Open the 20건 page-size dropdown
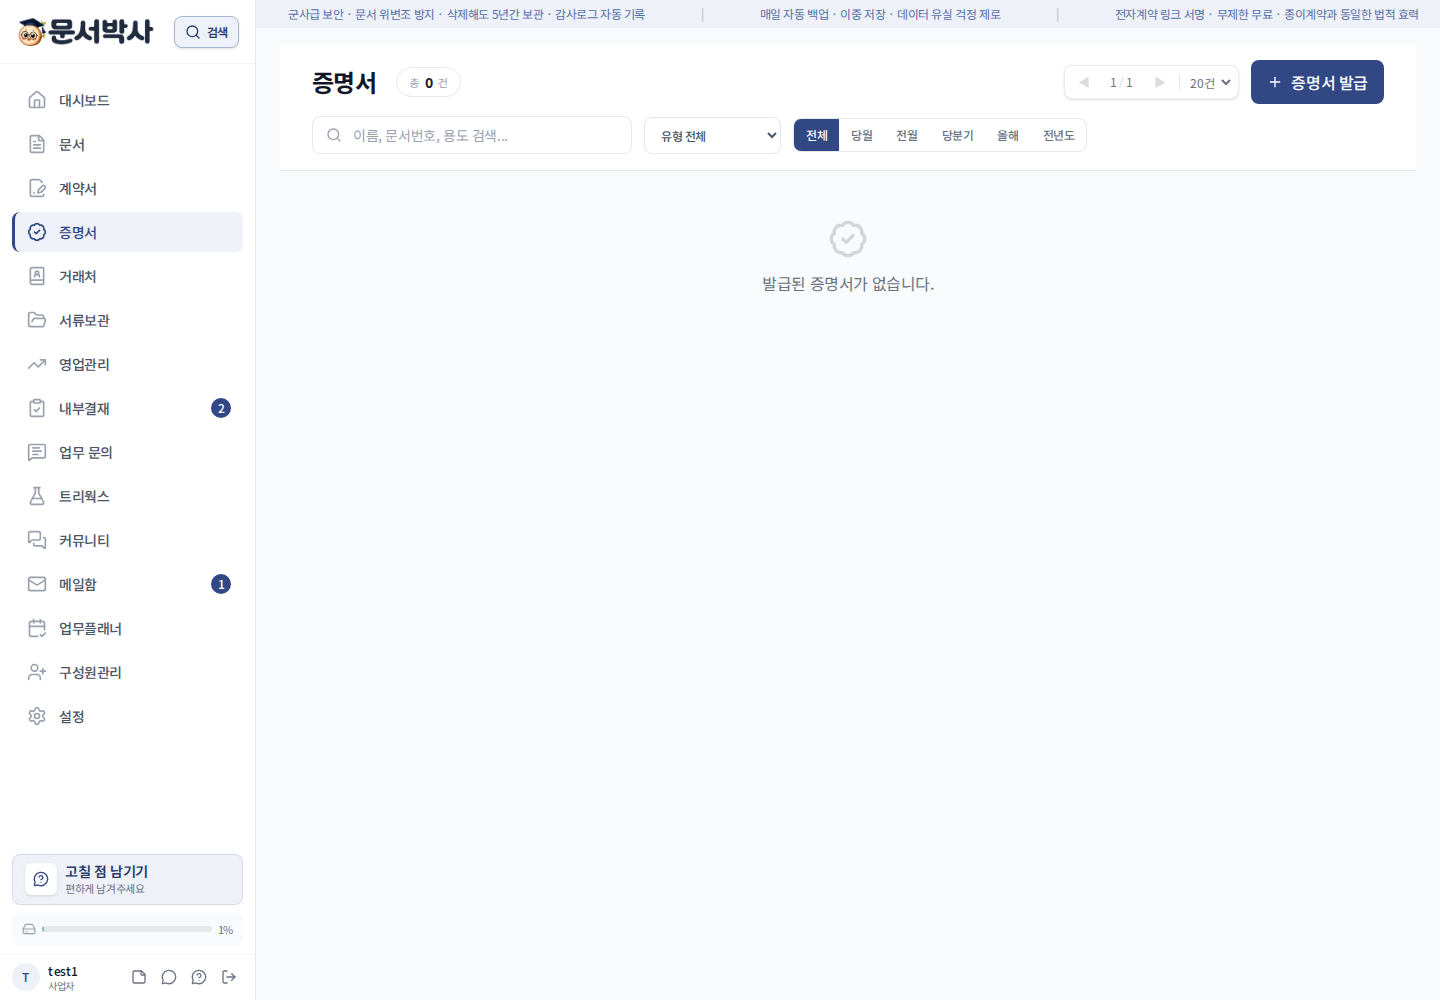Viewport: 1440px width, 1000px height. [x=1210, y=82]
